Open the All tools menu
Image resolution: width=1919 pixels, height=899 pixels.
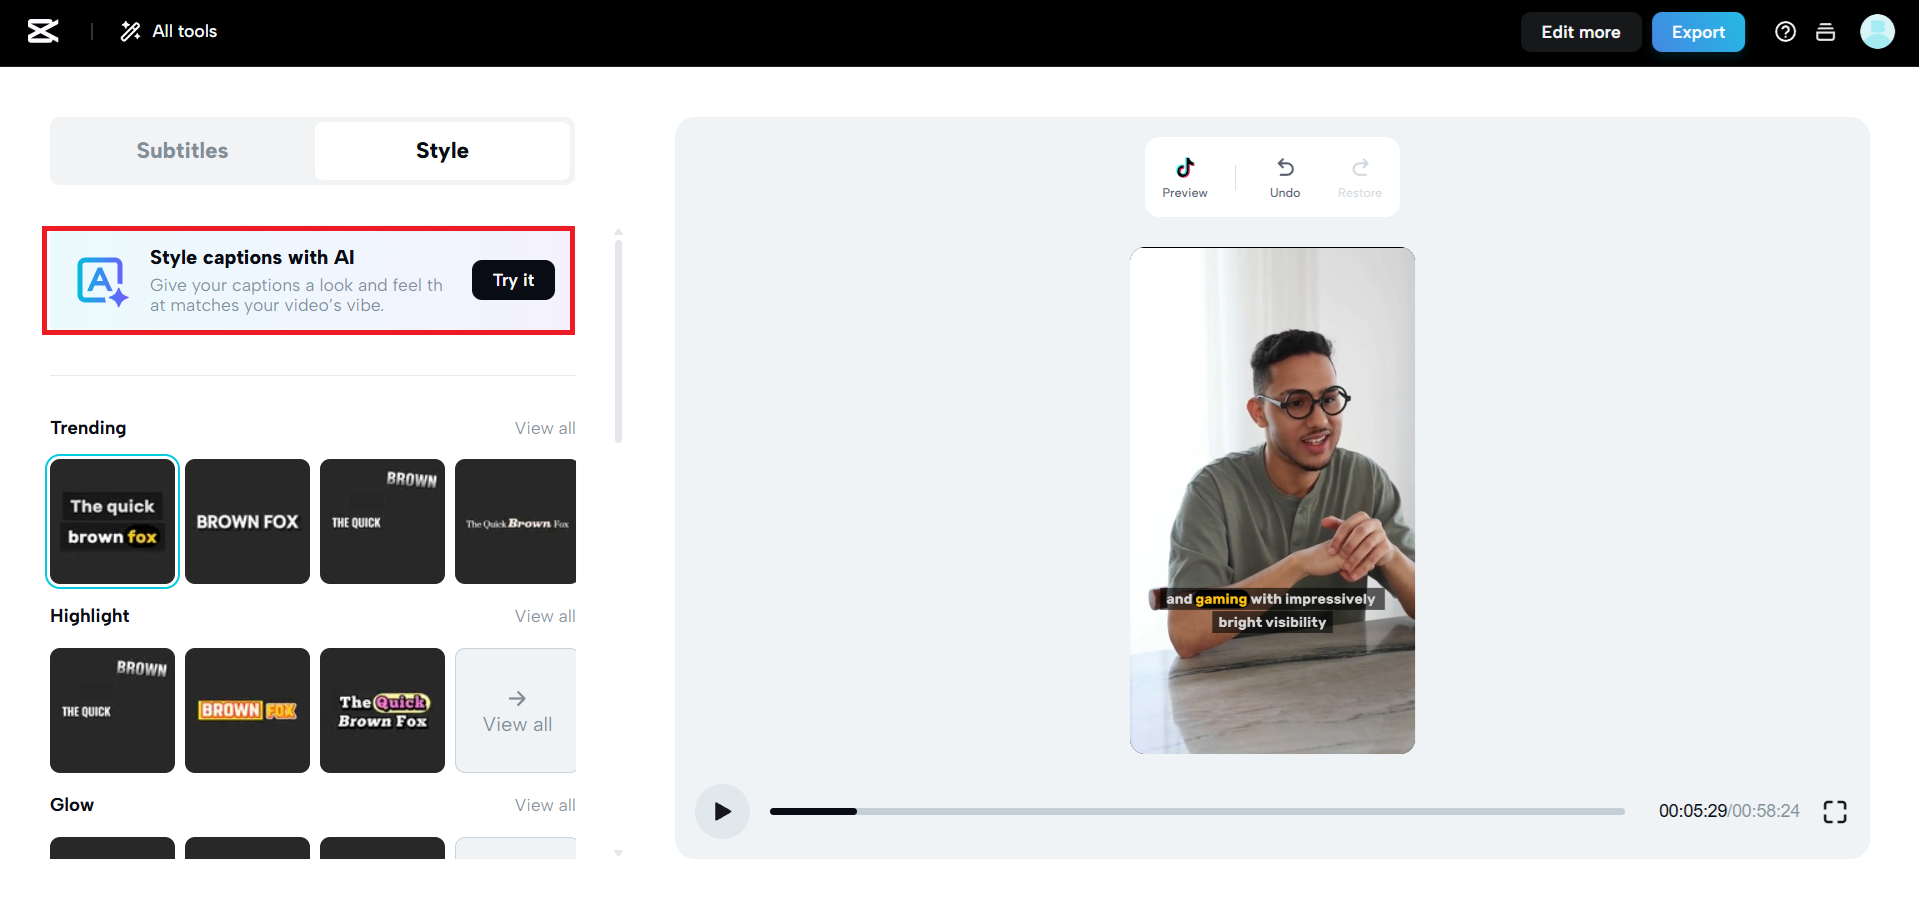click(169, 31)
